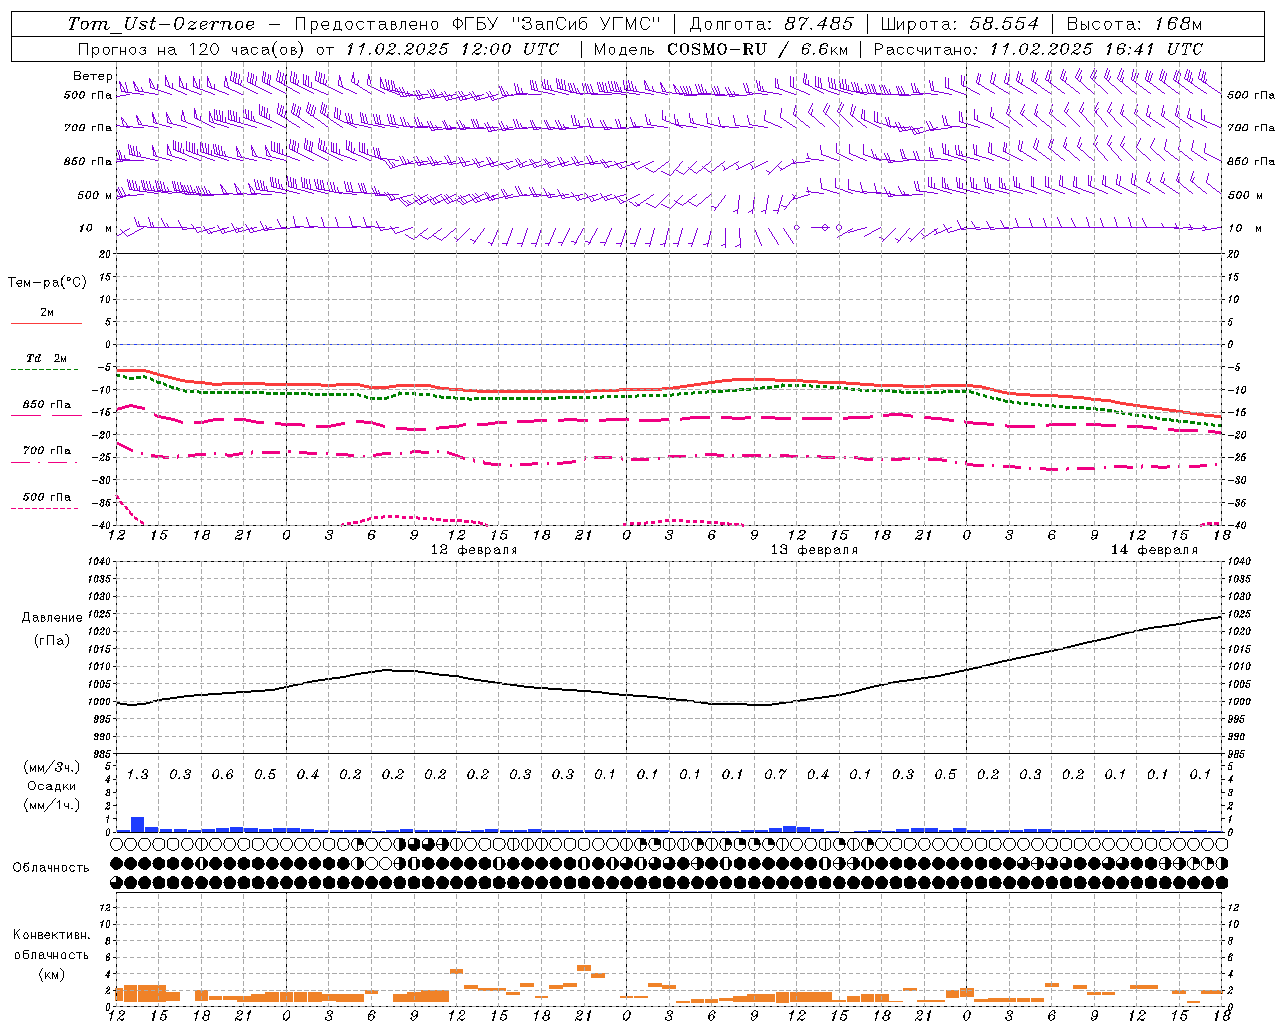Select the 'Td 2м' dew point legend entry

coord(46,358)
